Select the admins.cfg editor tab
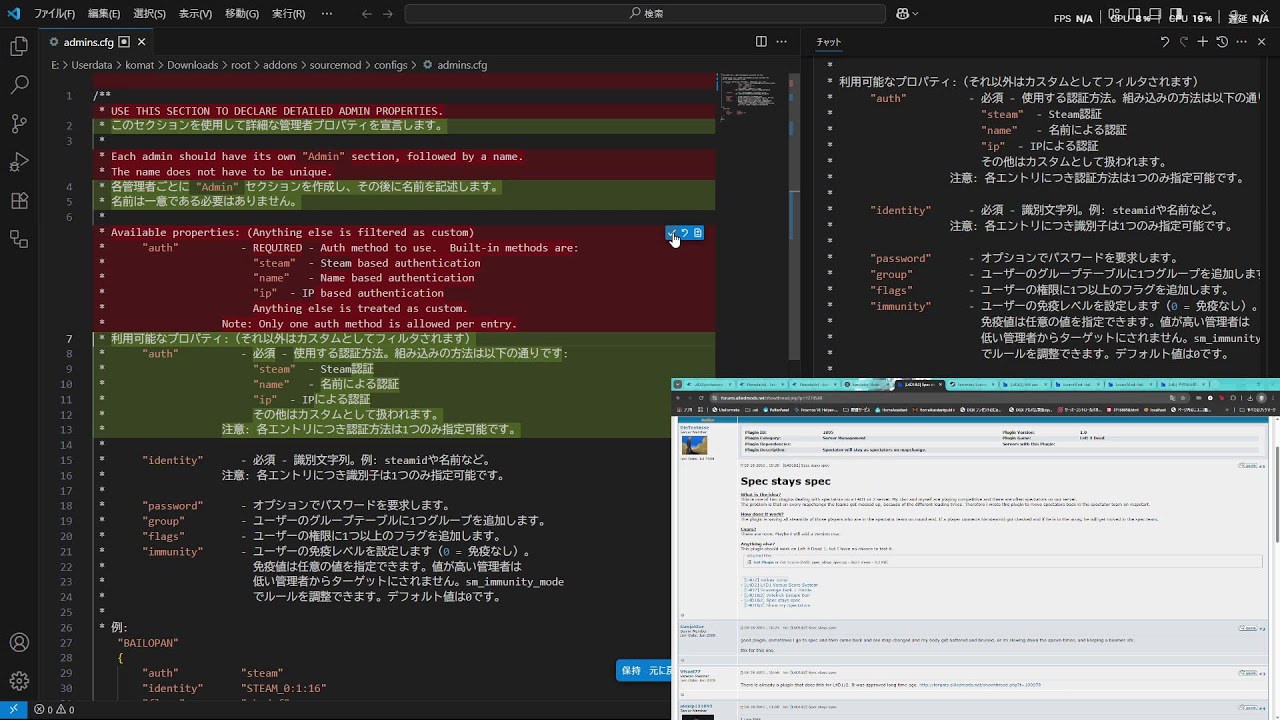The image size is (1280, 720). [x=88, y=42]
